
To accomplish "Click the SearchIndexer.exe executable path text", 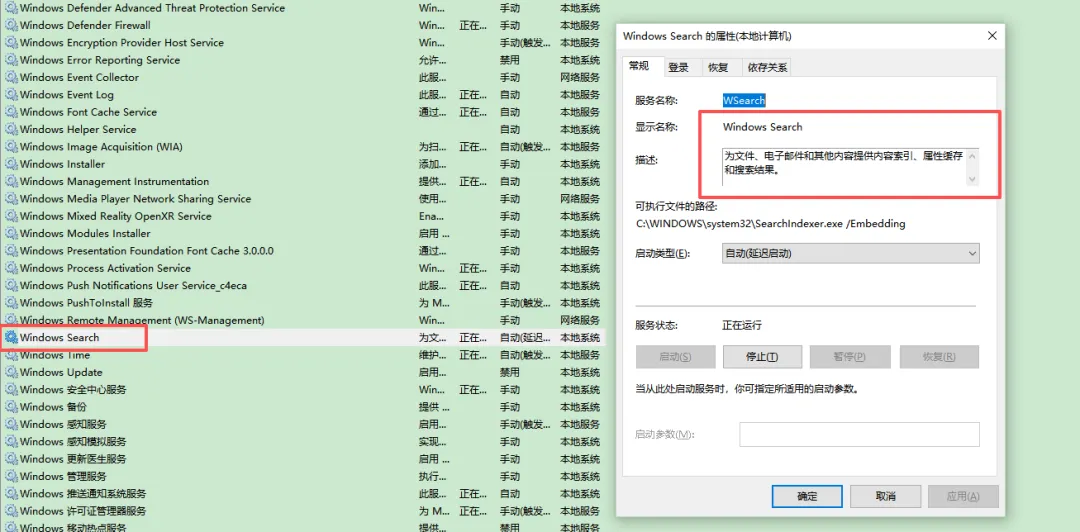I will (x=770, y=223).
